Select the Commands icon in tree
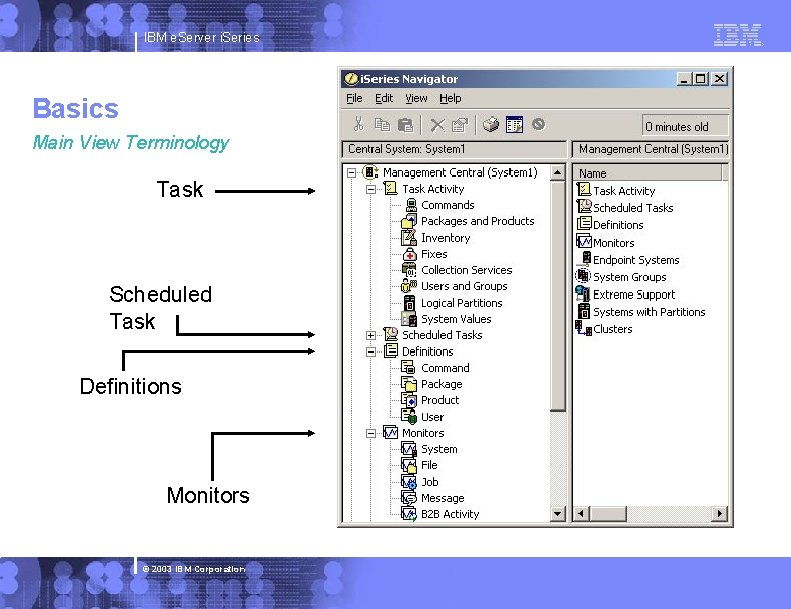Image resolution: width=791 pixels, height=609 pixels. (x=411, y=205)
